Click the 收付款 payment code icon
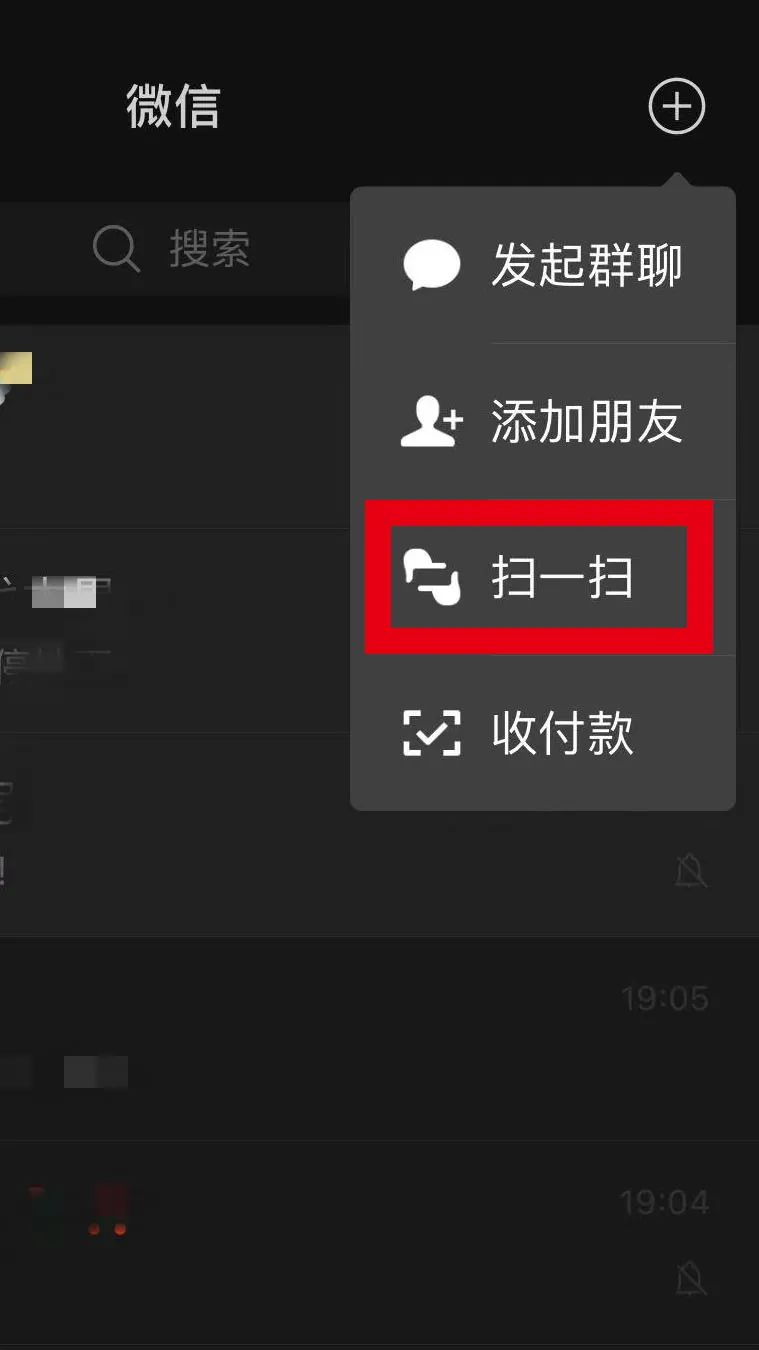 431,733
